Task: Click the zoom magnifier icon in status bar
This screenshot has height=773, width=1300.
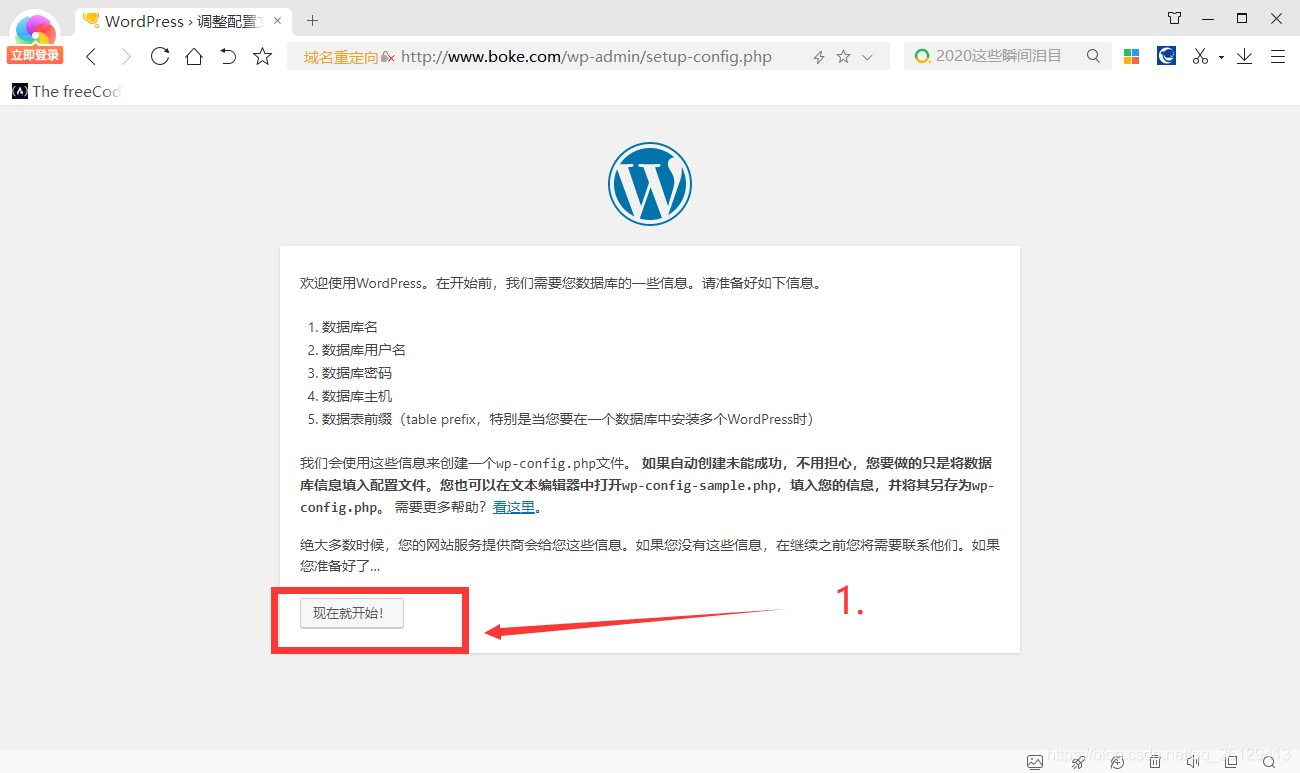Action: coord(1269,762)
